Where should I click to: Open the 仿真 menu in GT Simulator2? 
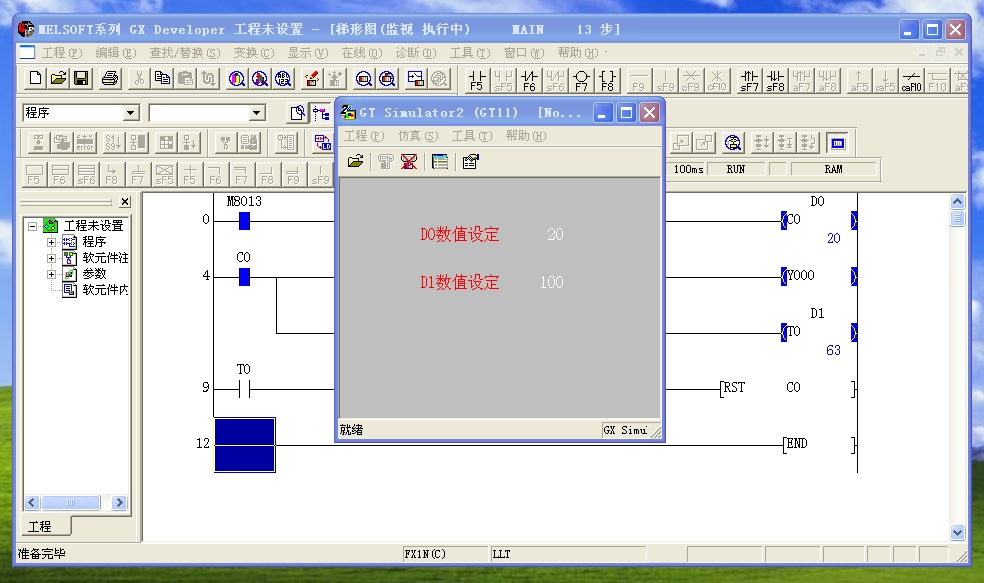coord(417,136)
